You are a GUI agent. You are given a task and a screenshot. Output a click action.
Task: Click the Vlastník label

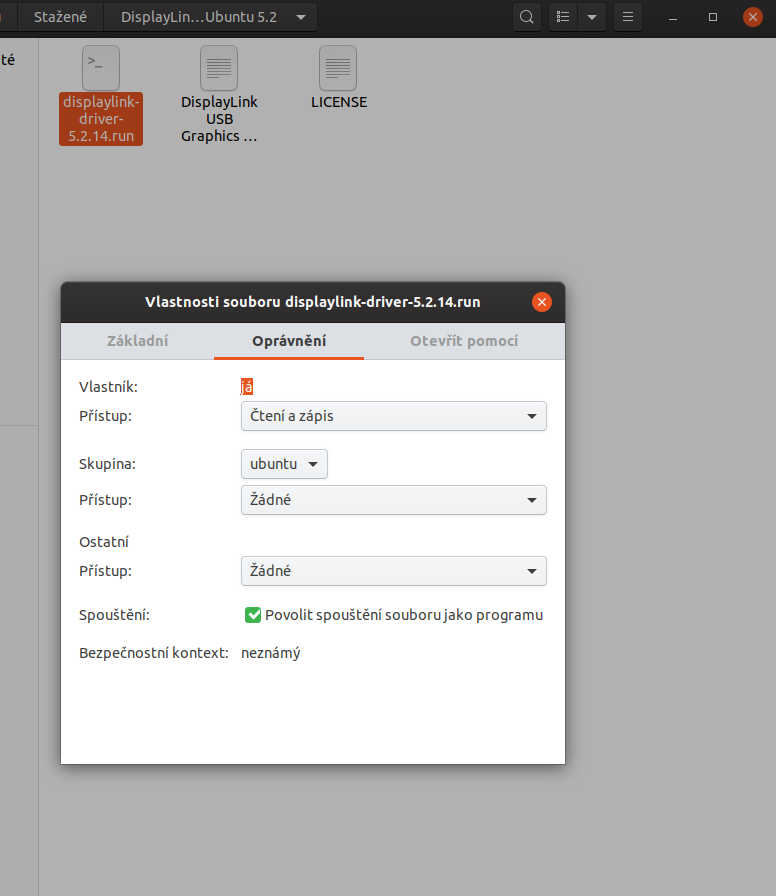pos(109,387)
